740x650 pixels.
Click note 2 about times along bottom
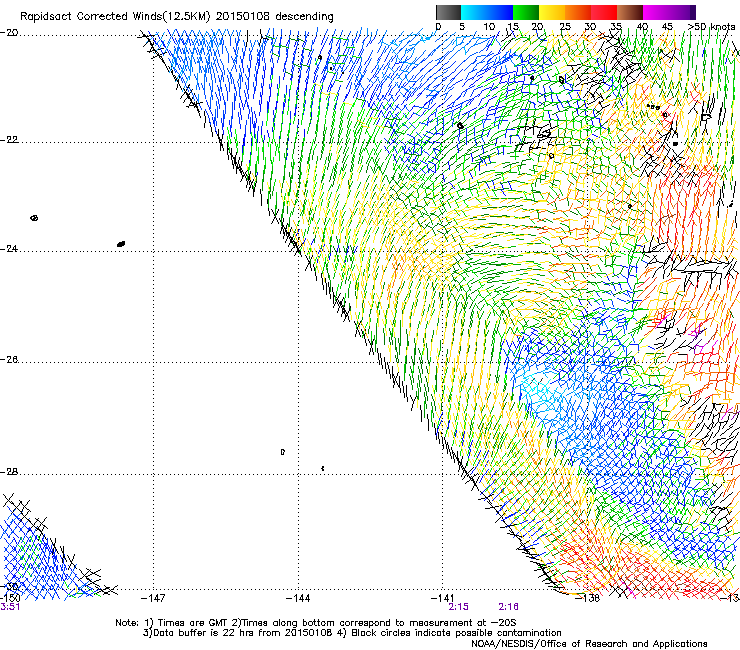374,623
